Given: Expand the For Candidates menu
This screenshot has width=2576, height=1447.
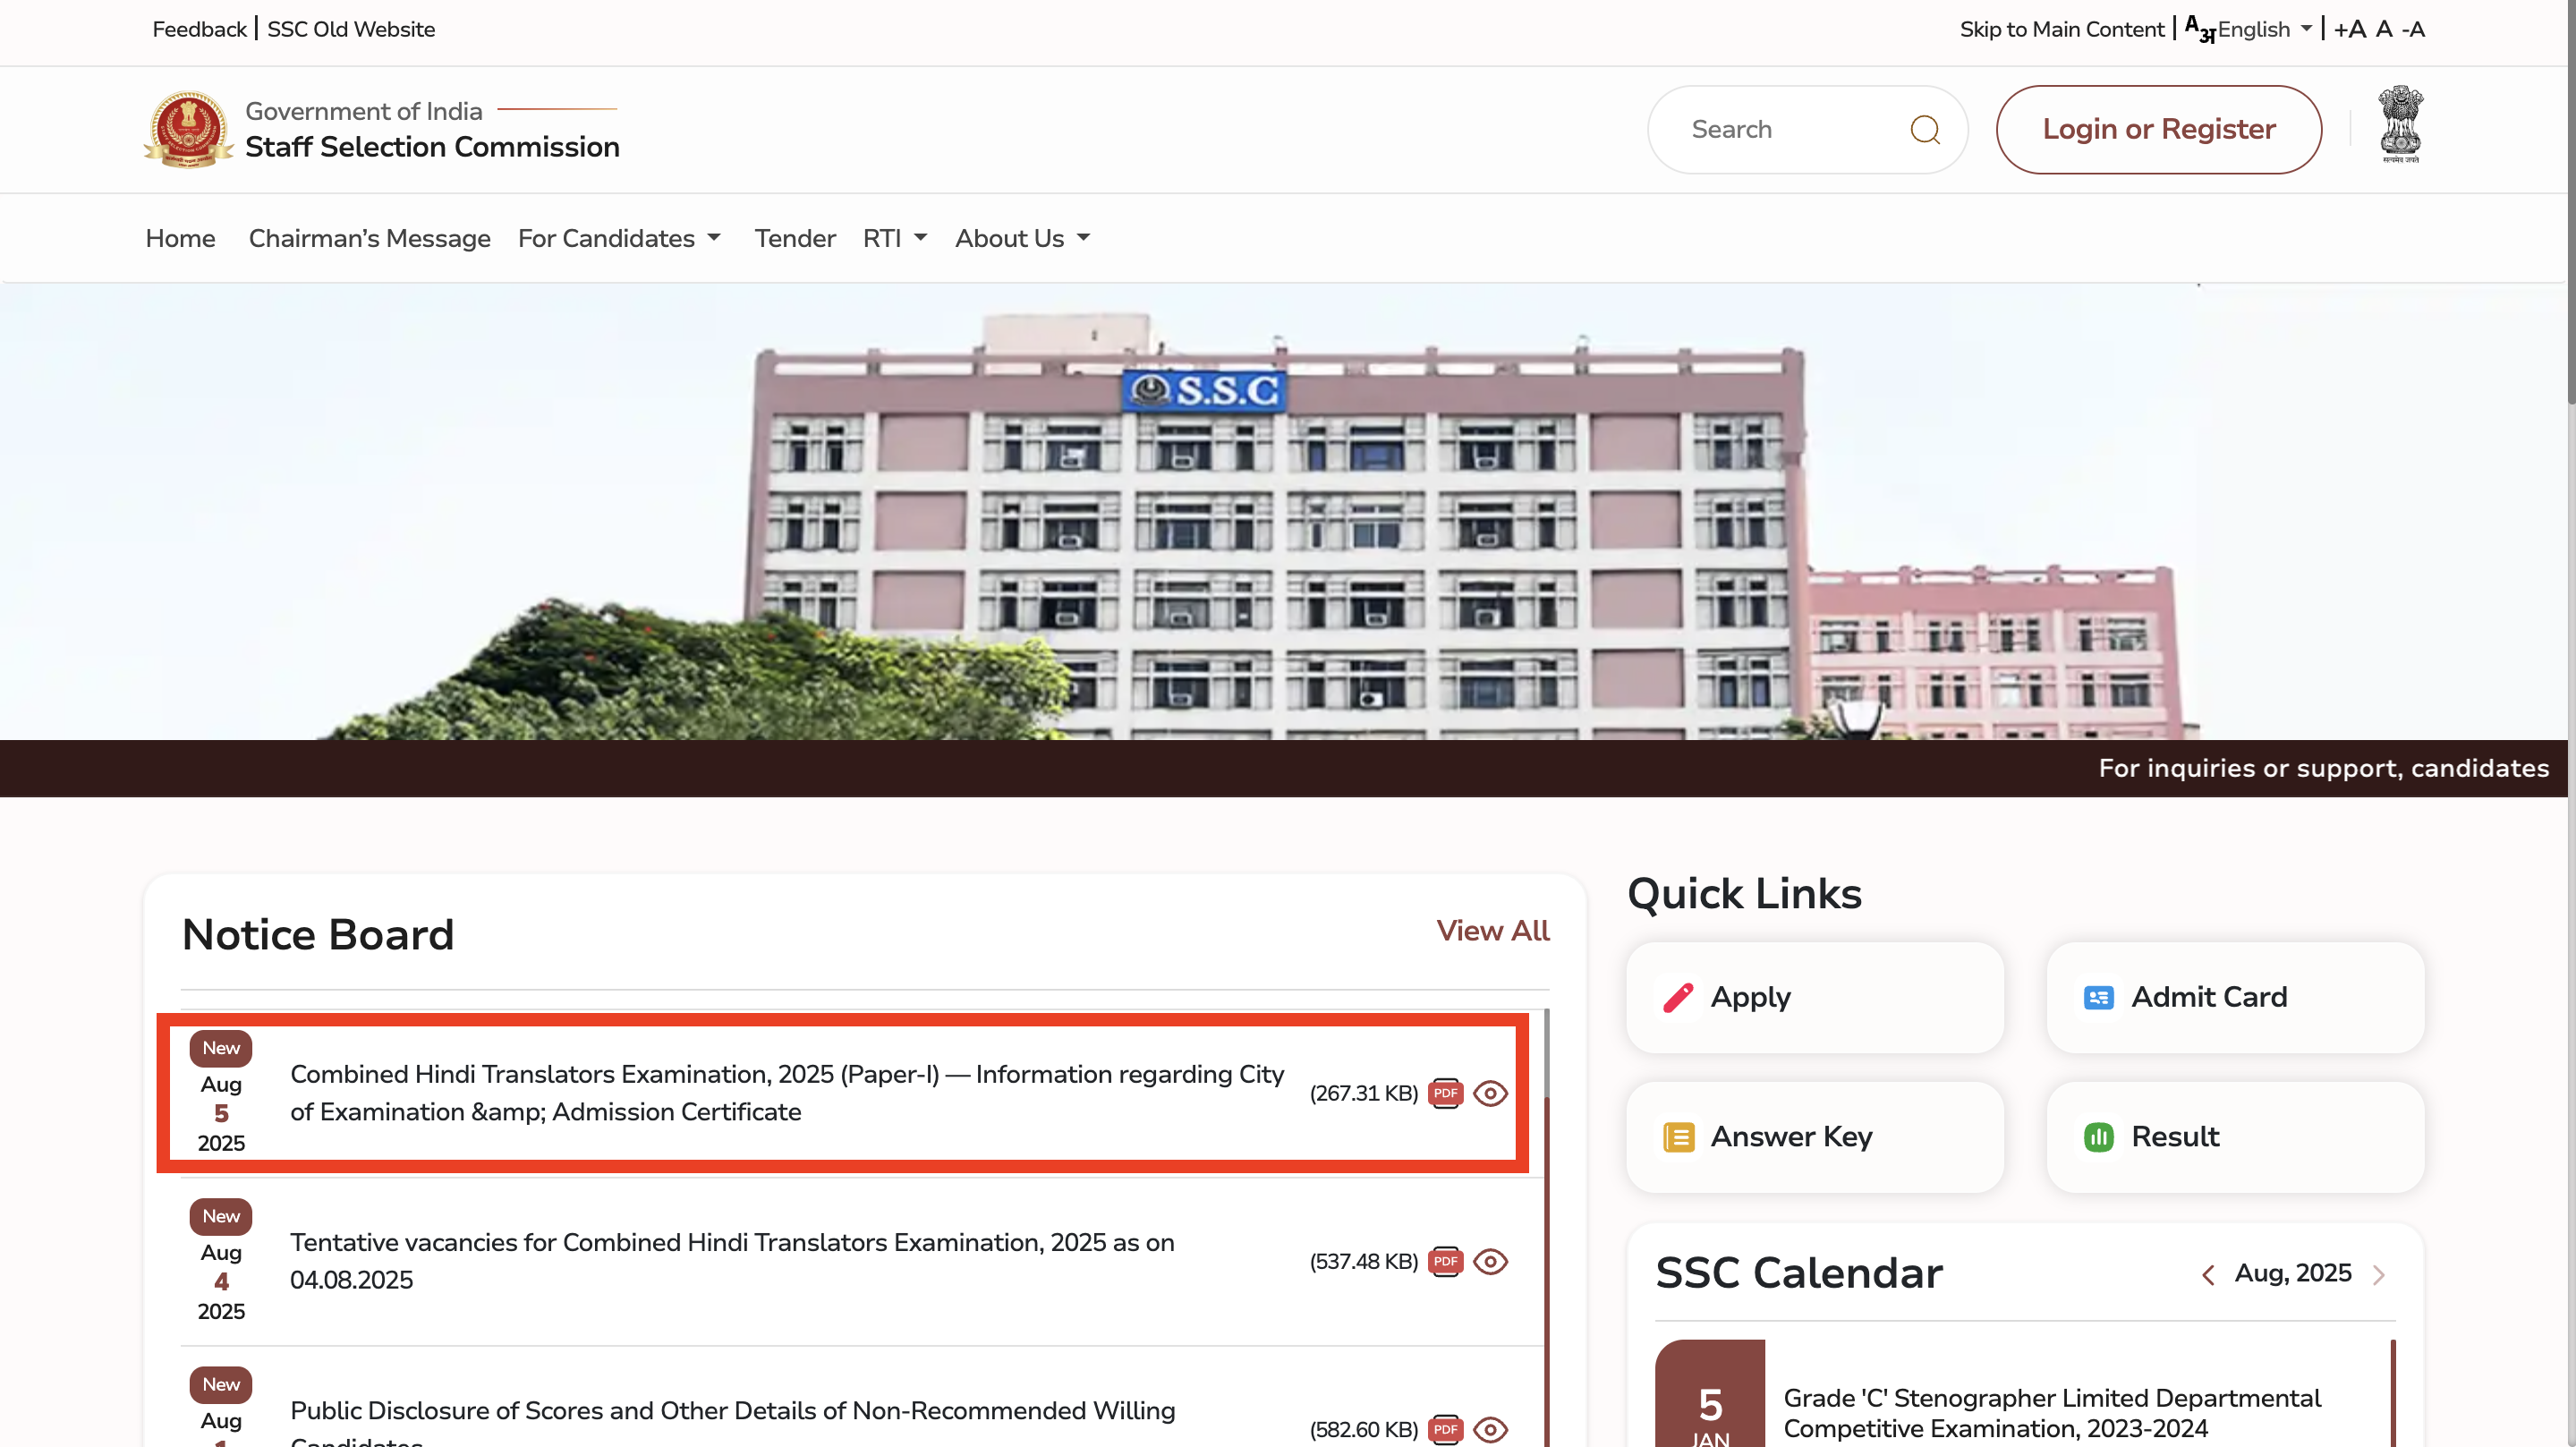Looking at the screenshot, I should (619, 238).
